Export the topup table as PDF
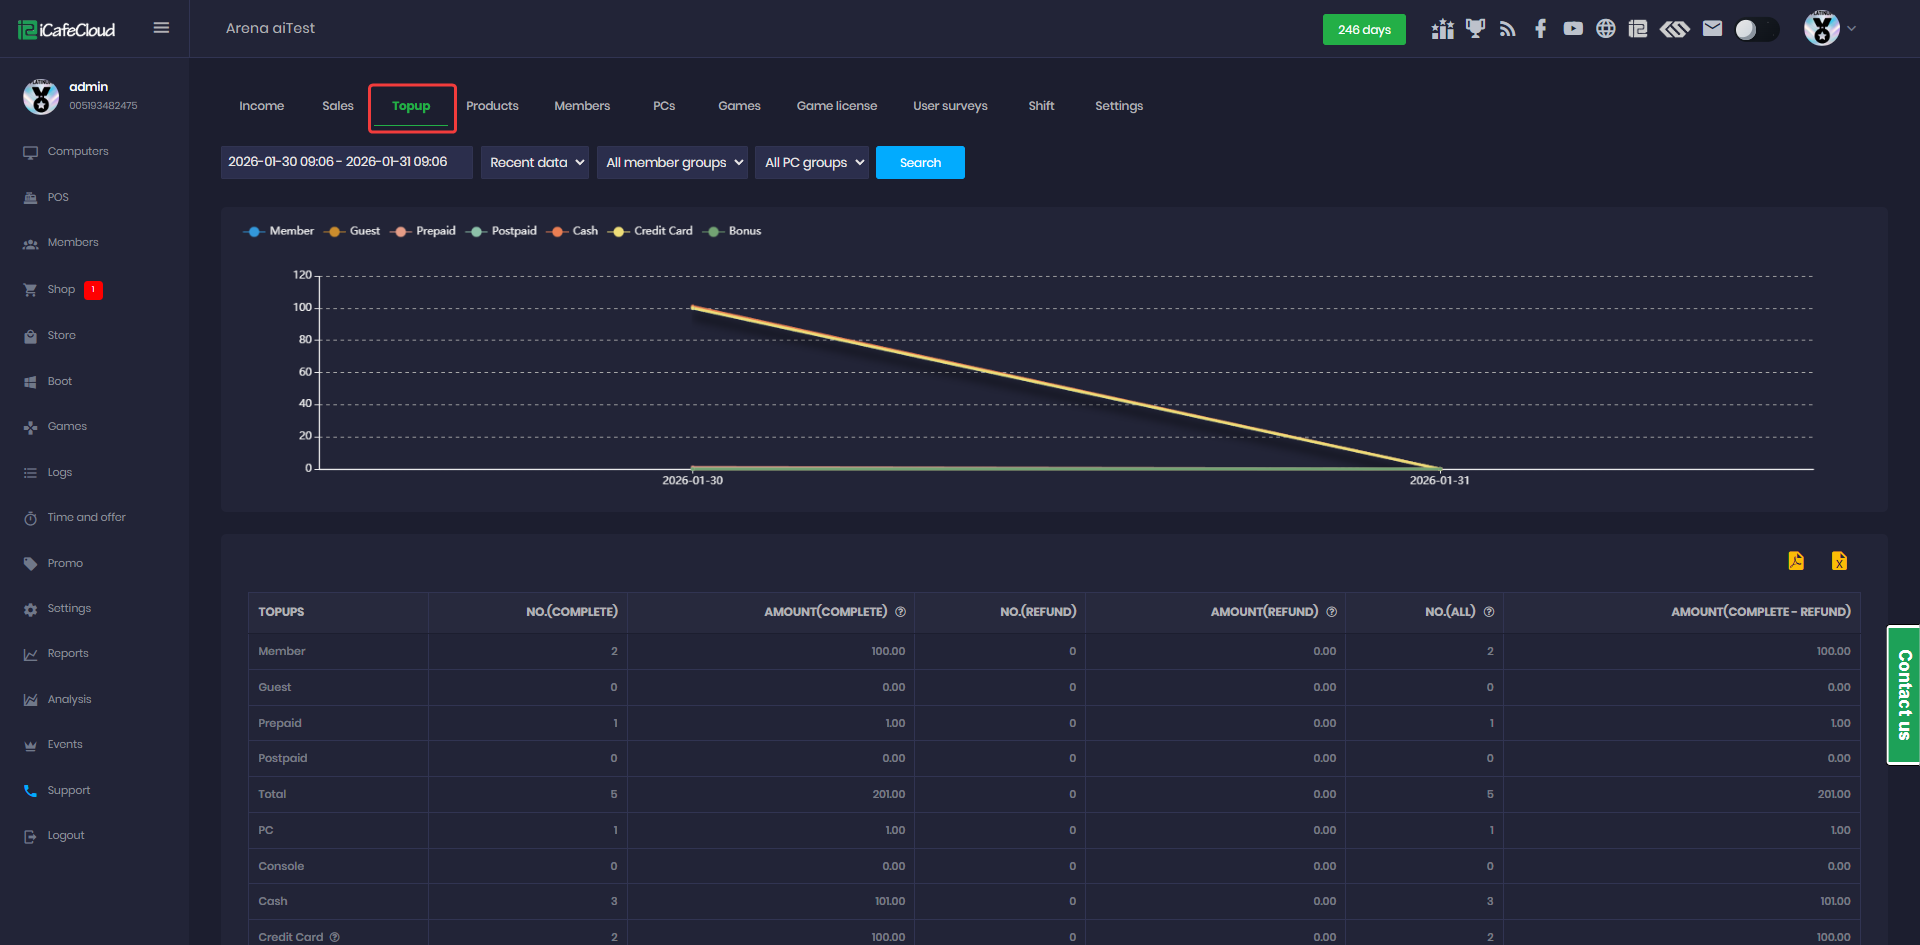The width and height of the screenshot is (1920, 945). pyautogui.click(x=1796, y=561)
